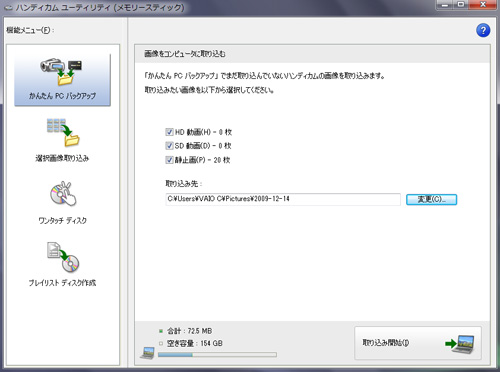Click the 画像をコンピュータに取り込む header
This screenshot has width=500, height=372.
click(185, 54)
